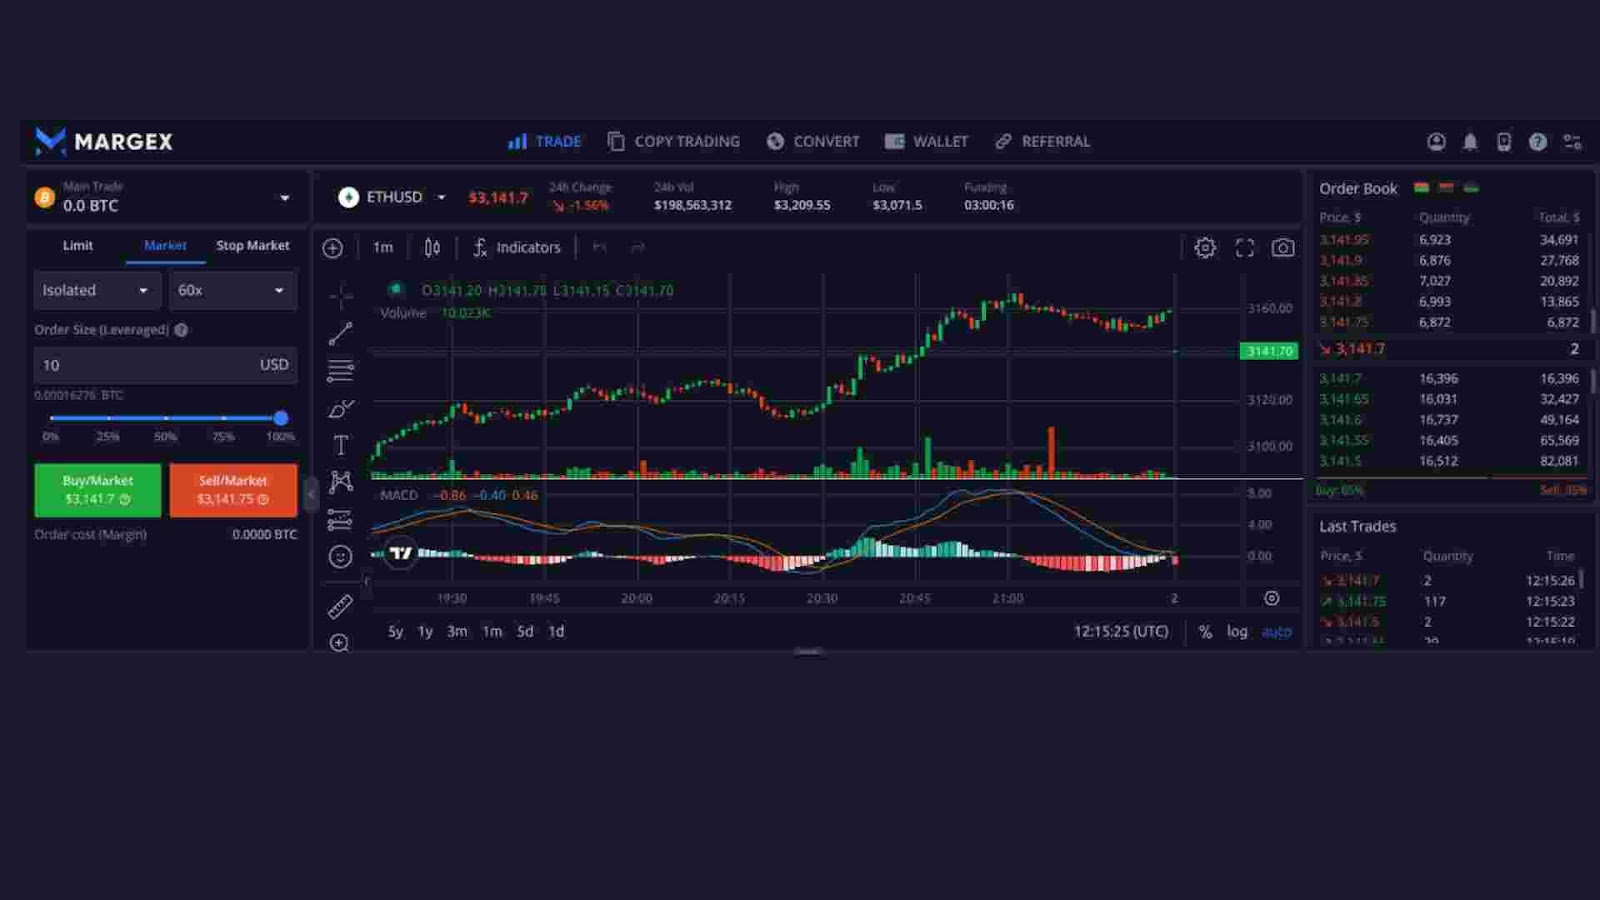Click the mobile app icon in header
This screenshot has width=1600, height=900.
click(x=1504, y=142)
